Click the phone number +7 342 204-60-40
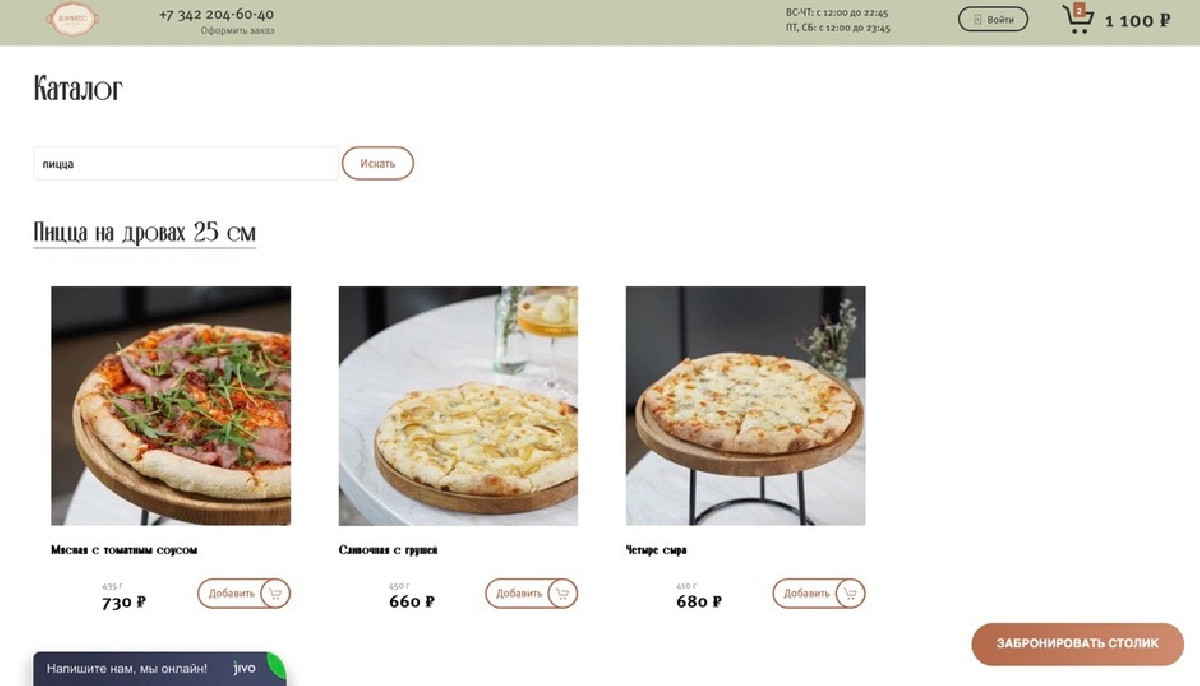This screenshot has width=1200, height=686. (216, 14)
